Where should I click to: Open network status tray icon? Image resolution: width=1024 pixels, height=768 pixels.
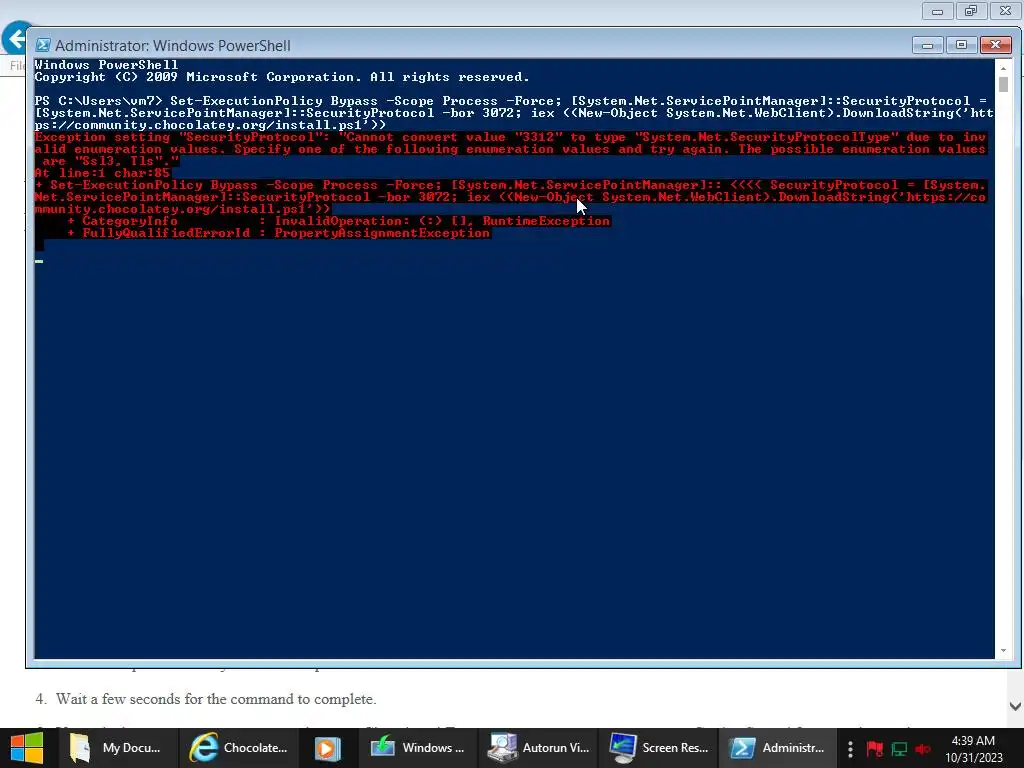[x=899, y=748]
